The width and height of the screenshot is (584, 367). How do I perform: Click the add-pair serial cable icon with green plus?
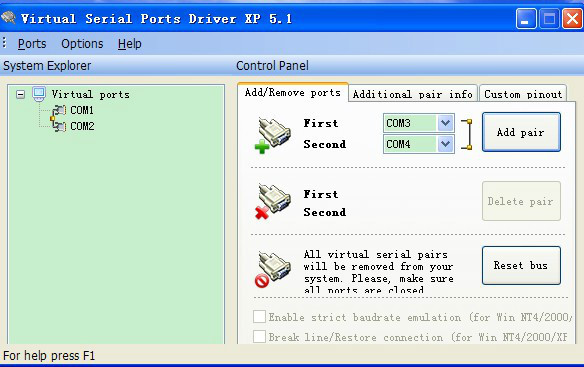(x=273, y=135)
